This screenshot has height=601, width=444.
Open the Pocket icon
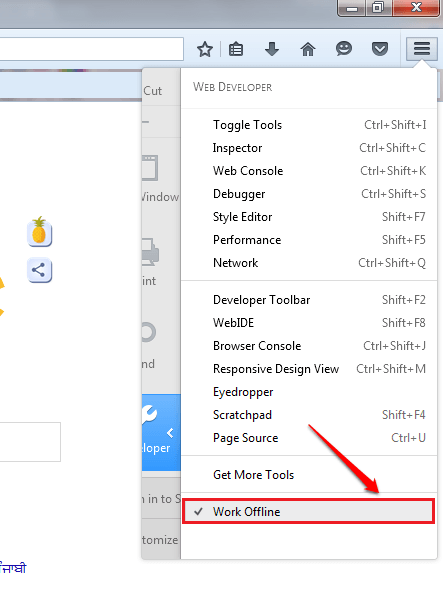pyautogui.click(x=380, y=49)
